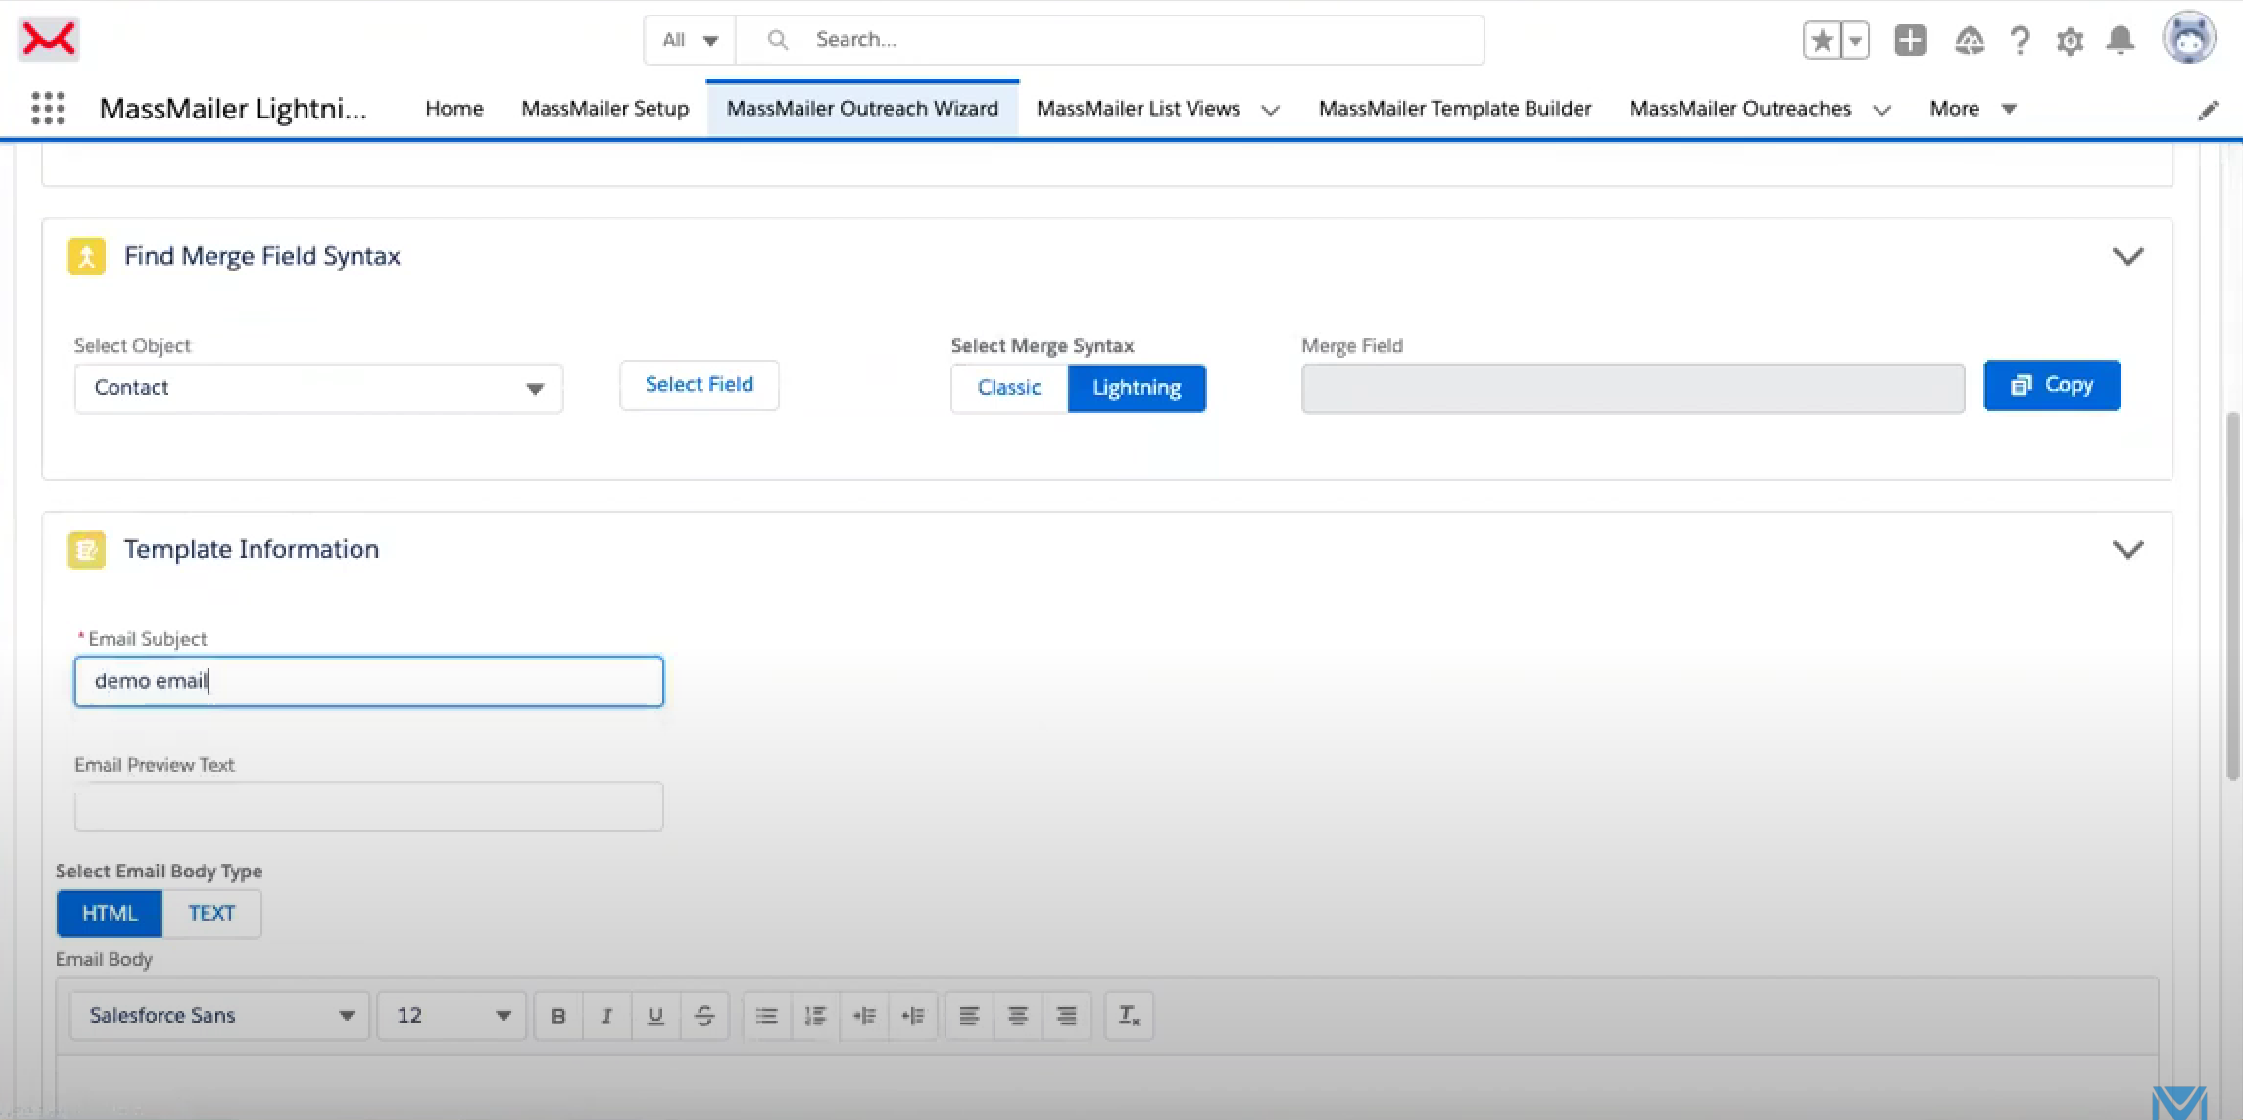Toggle Strikethrough formatting in email body toolbar
The height and width of the screenshot is (1120, 2243).
coord(705,1016)
